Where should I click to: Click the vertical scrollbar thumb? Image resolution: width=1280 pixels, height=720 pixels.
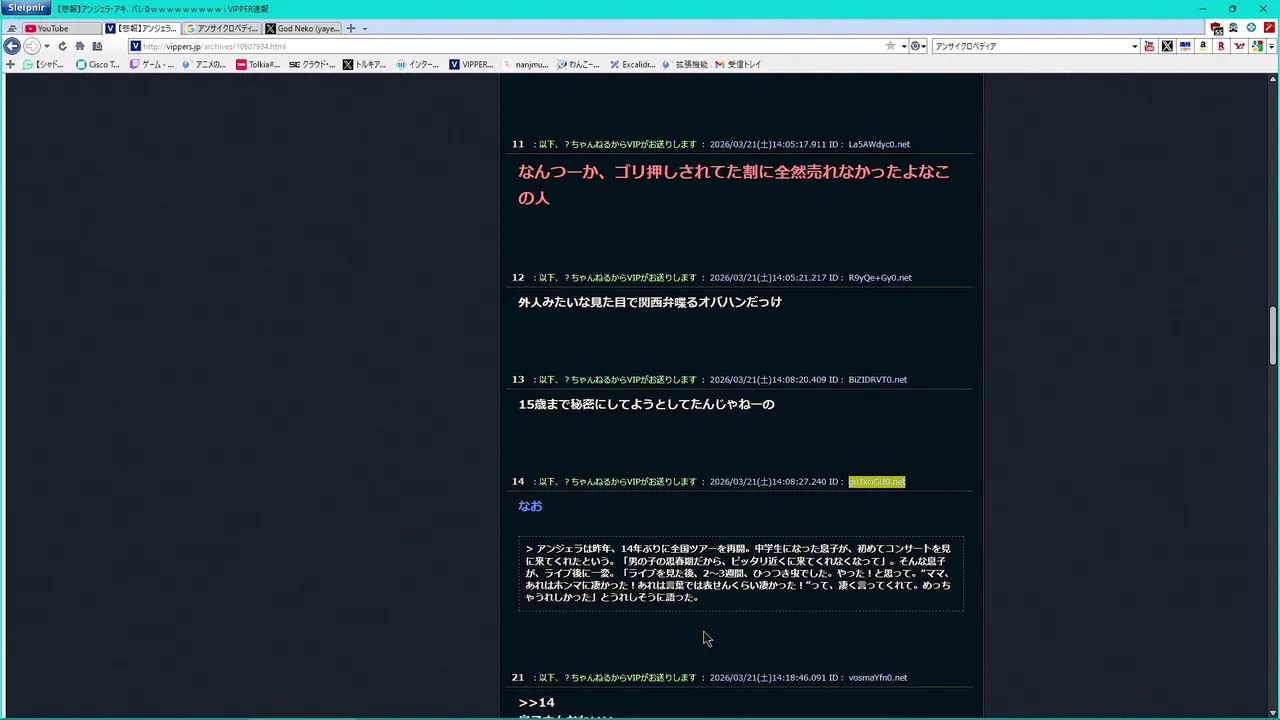tap(1273, 336)
